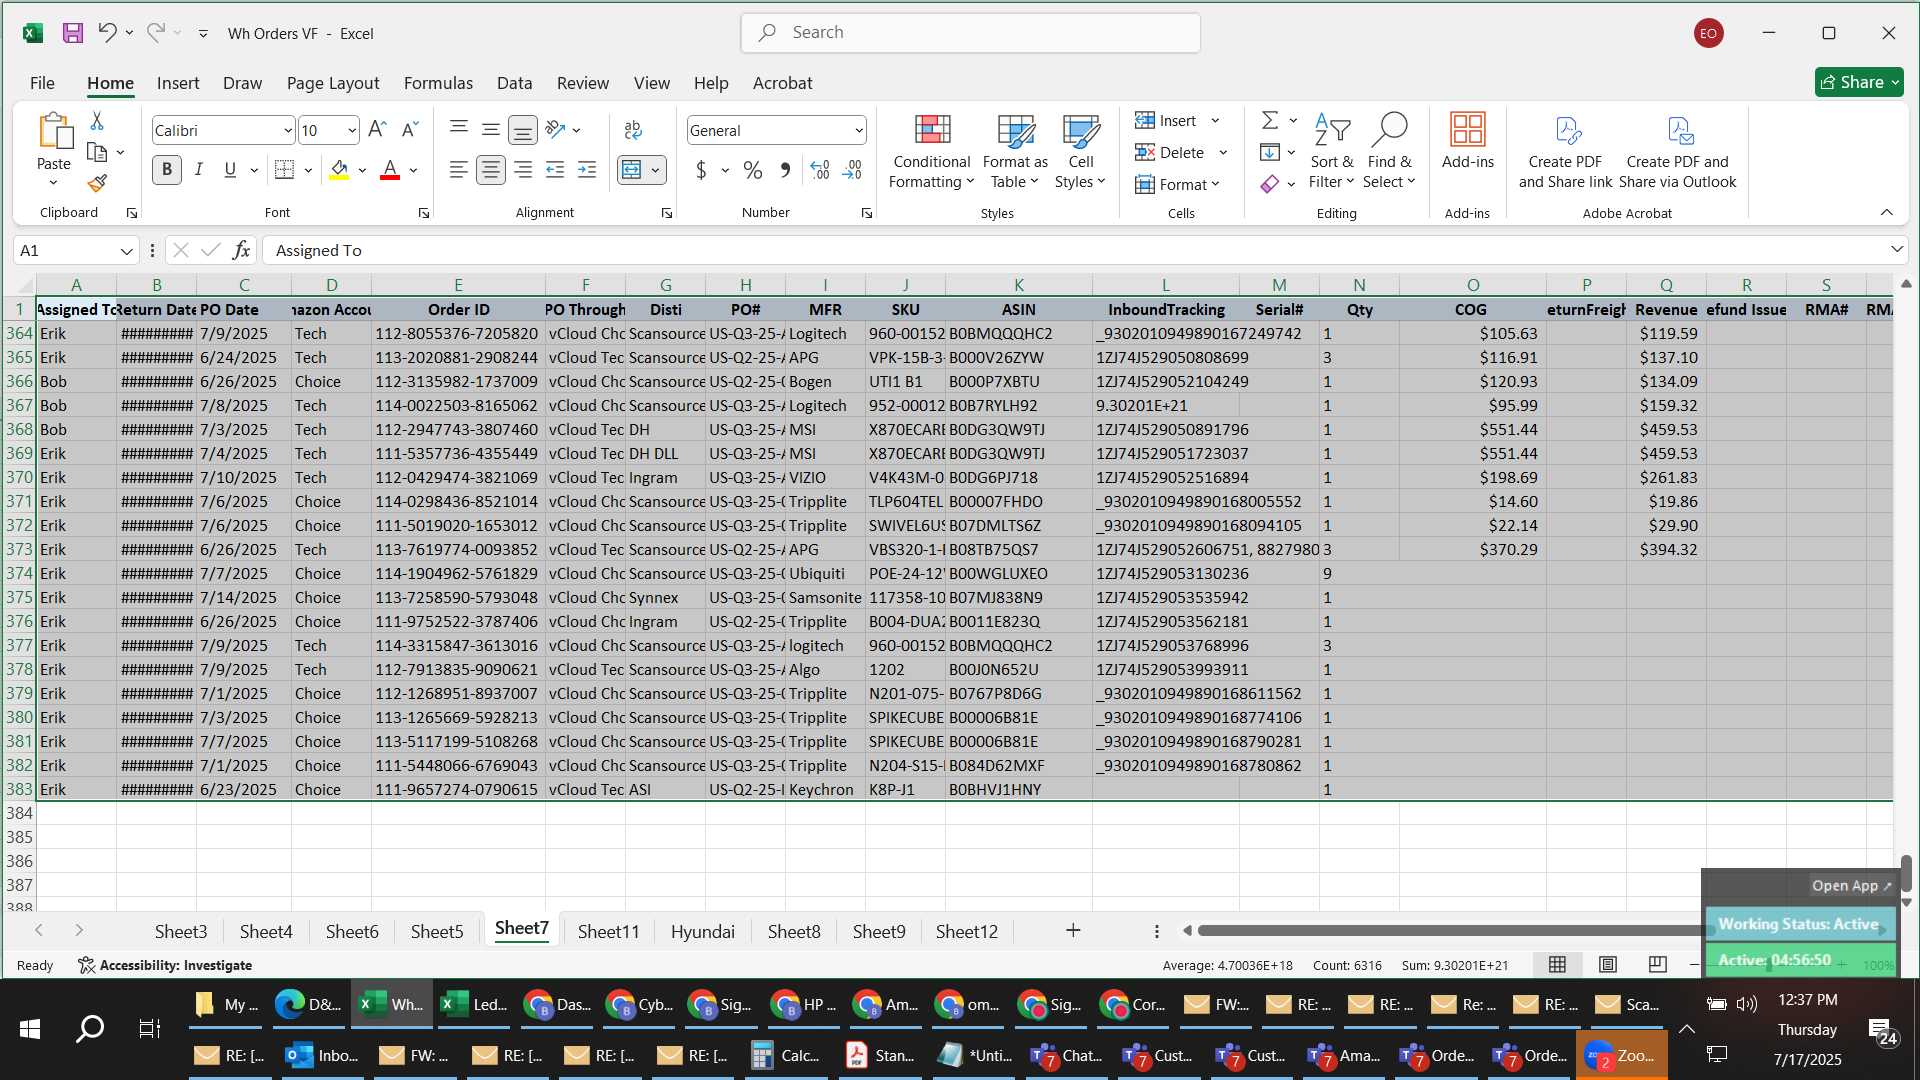Click the red Font Color swatch
This screenshot has width=1920, height=1080.
390,170
